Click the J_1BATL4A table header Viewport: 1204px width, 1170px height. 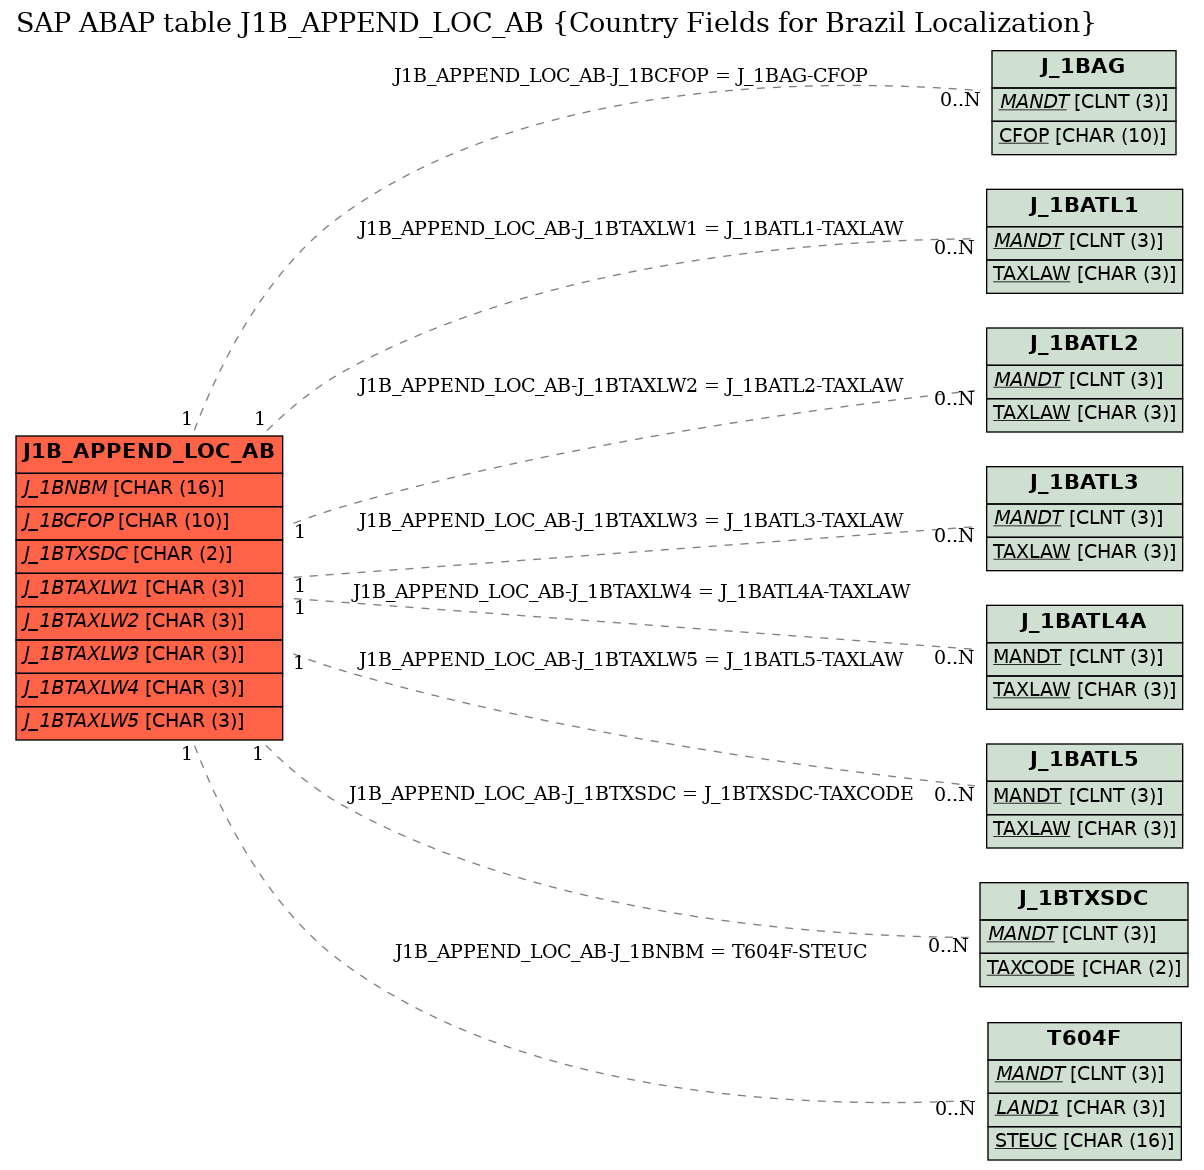pos(1084,623)
